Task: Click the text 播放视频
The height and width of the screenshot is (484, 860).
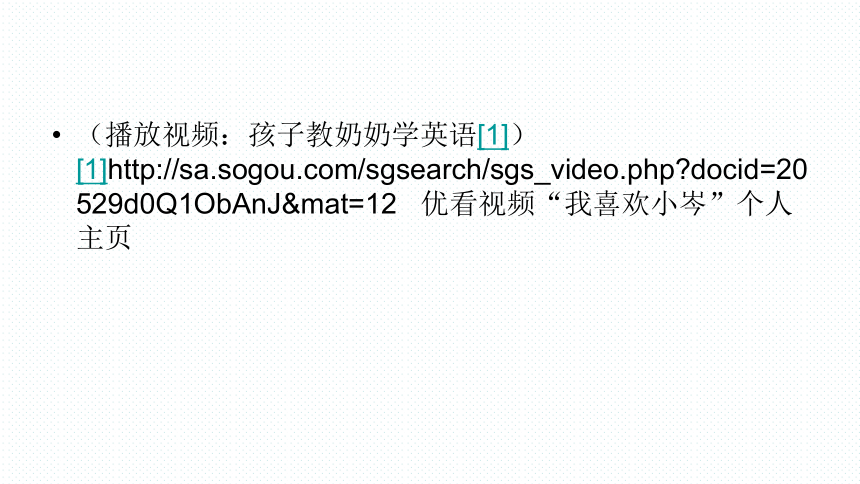Action: pos(162,135)
